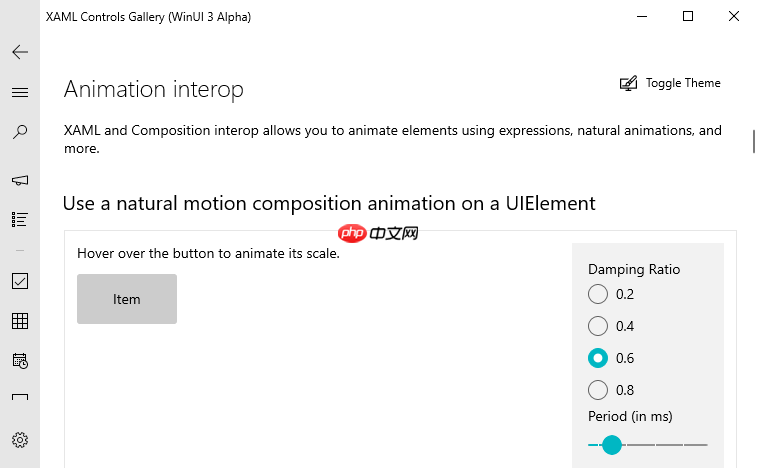Select damping ratio 0.4
Viewport: 757px width, 468px height.
[598, 326]
